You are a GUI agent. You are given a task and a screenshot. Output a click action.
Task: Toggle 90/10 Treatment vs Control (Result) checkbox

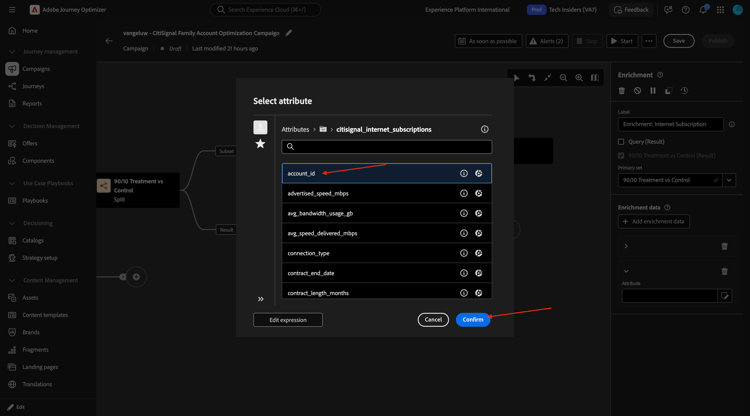[621, 155]
